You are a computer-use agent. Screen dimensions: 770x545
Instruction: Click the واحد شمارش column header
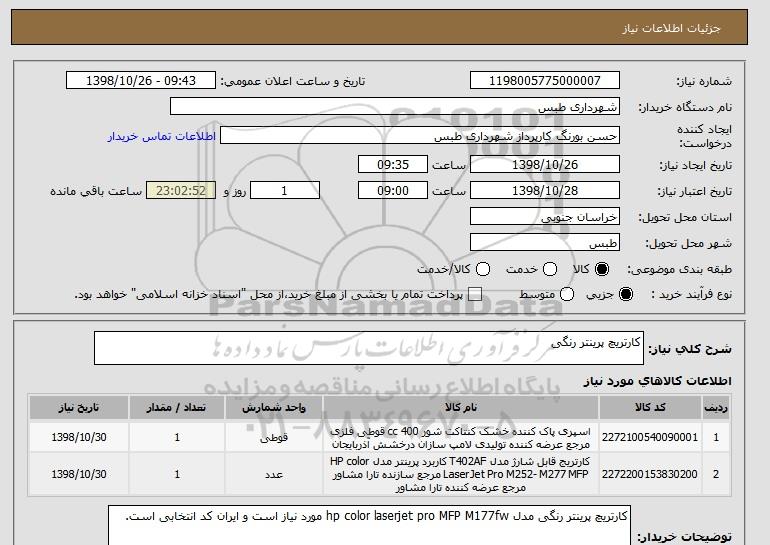[x=274, y=408]
